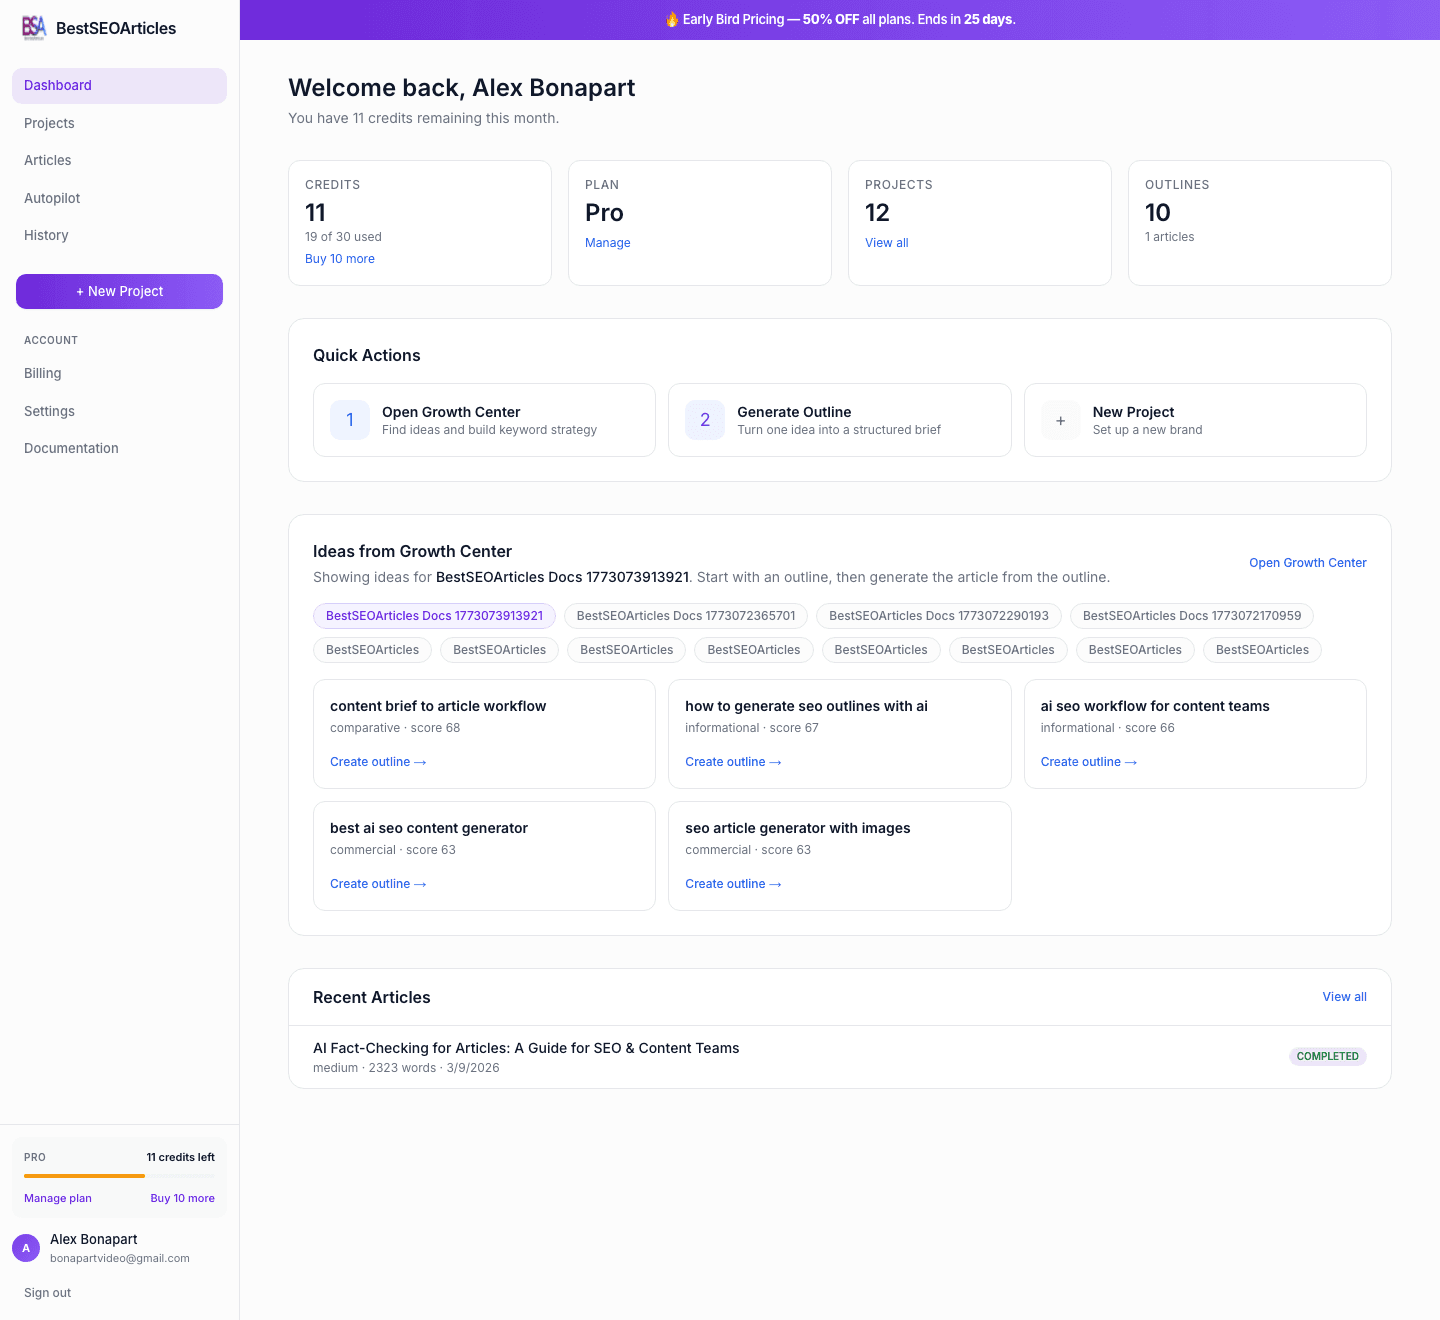Switch to the History section
This screenshot has width=1440, height=1320.
tap(46, 235)
